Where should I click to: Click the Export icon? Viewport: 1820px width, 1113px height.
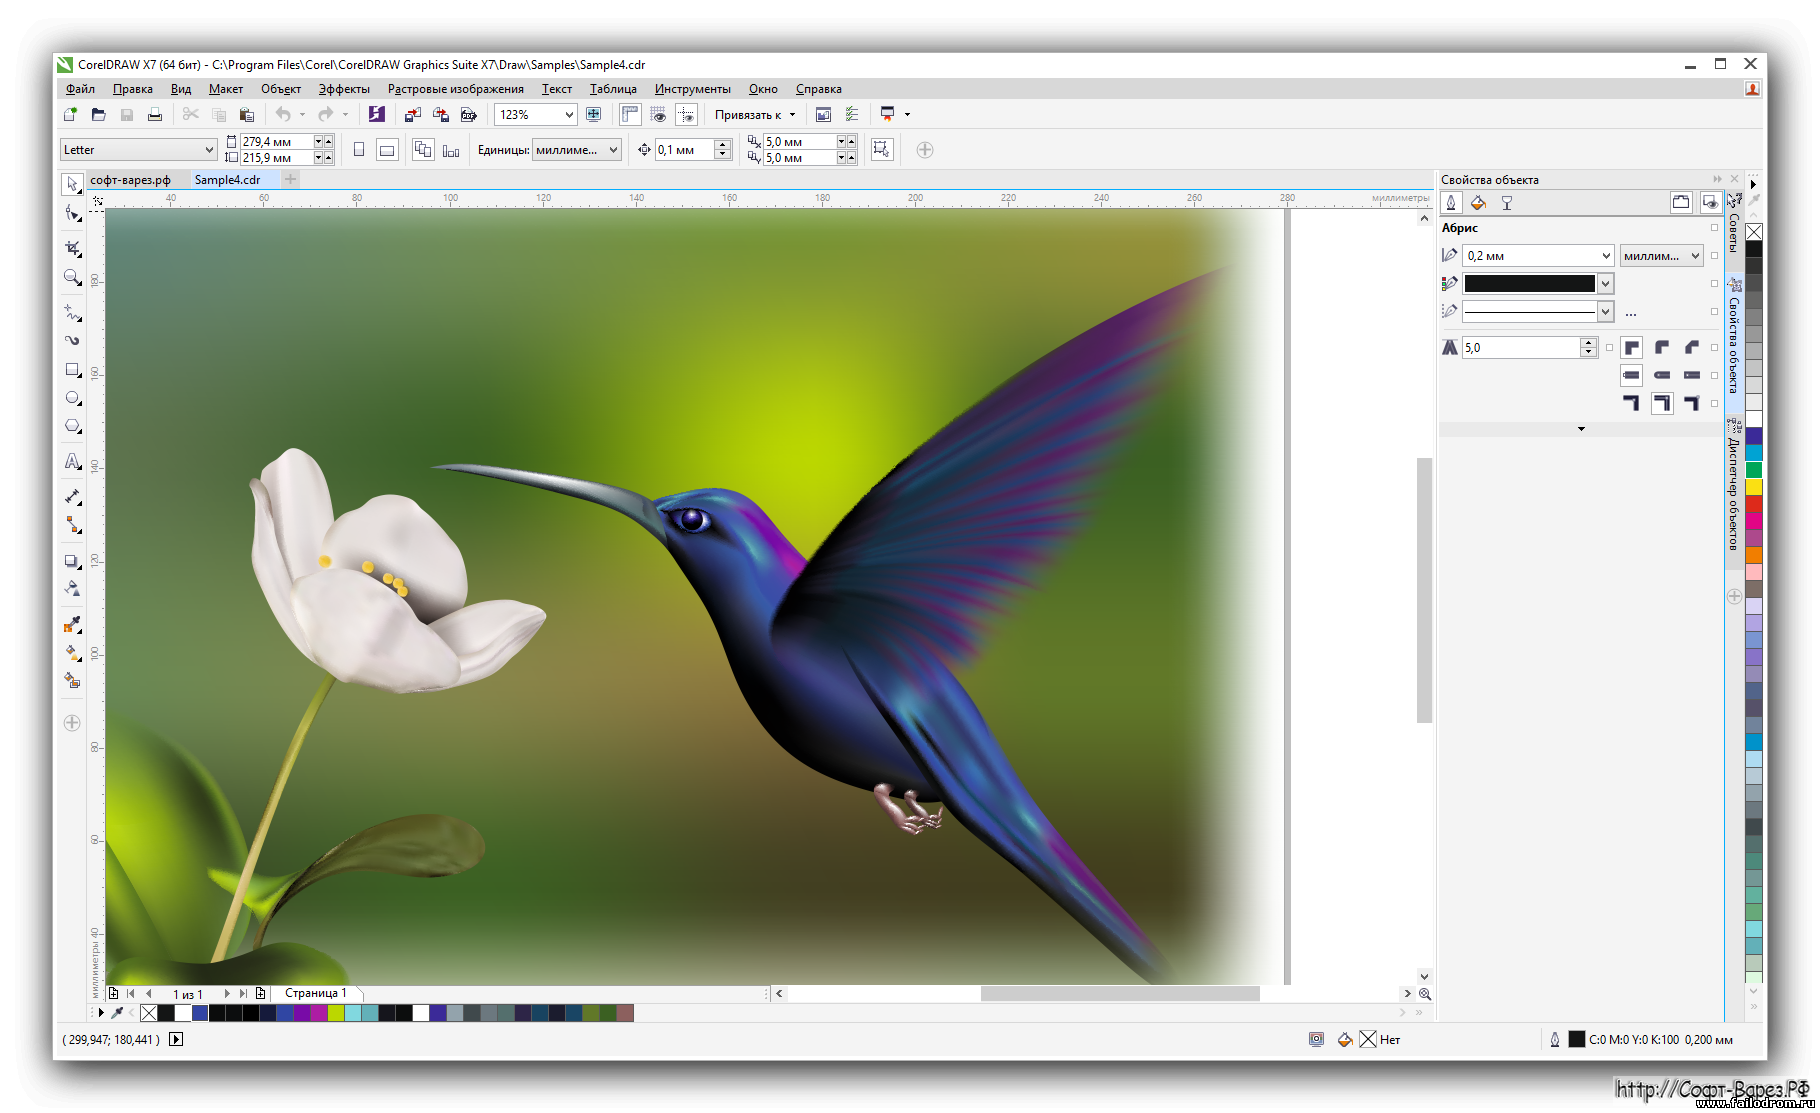[440, 115]
